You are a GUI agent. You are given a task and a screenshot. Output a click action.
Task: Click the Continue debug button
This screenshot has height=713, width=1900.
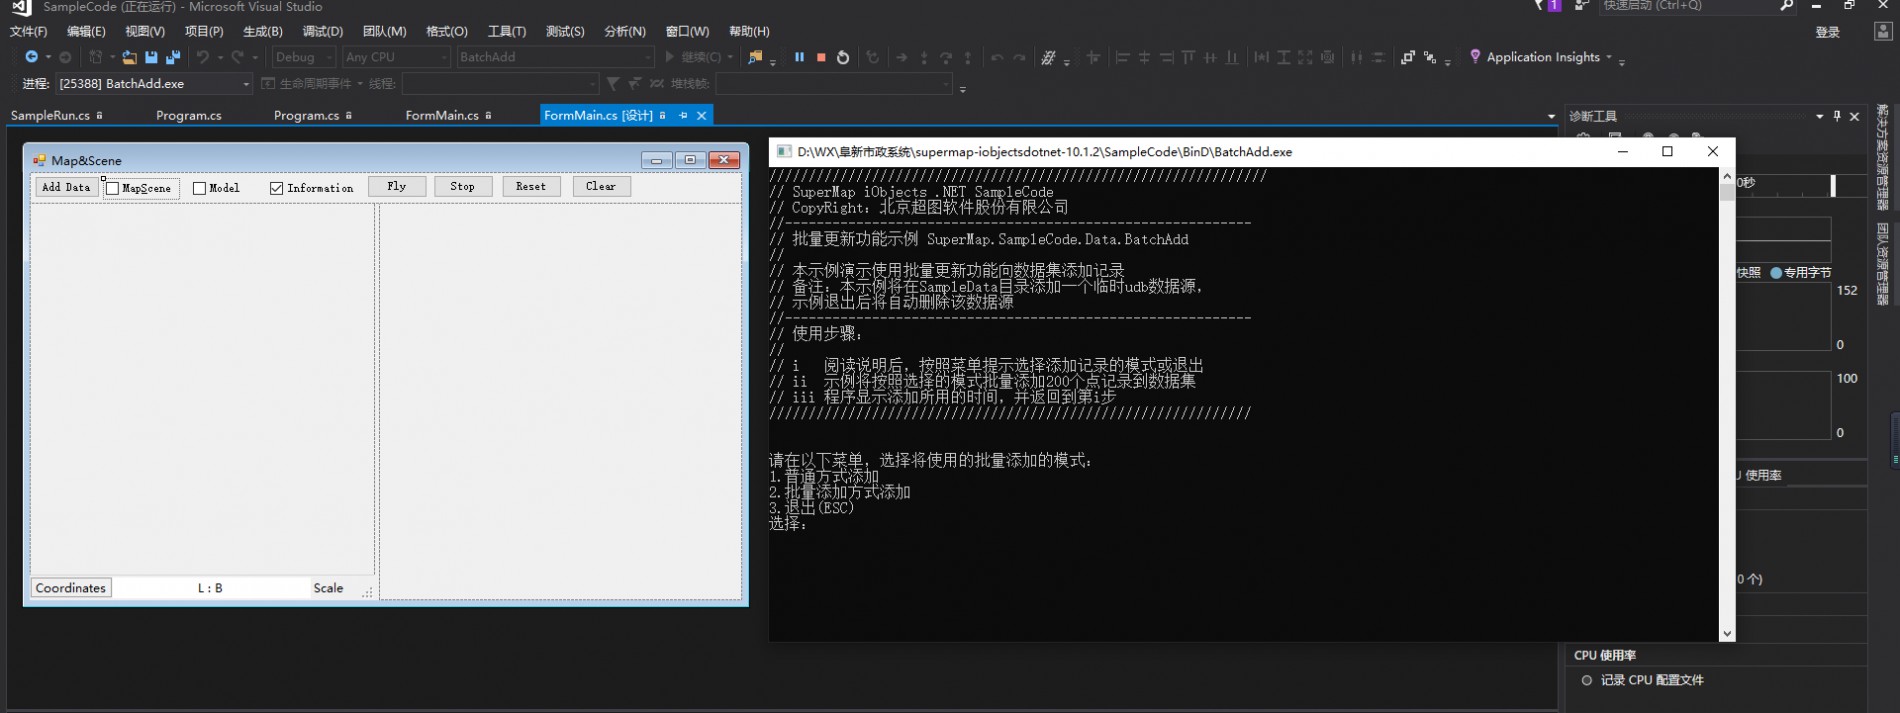pos(692,57)
